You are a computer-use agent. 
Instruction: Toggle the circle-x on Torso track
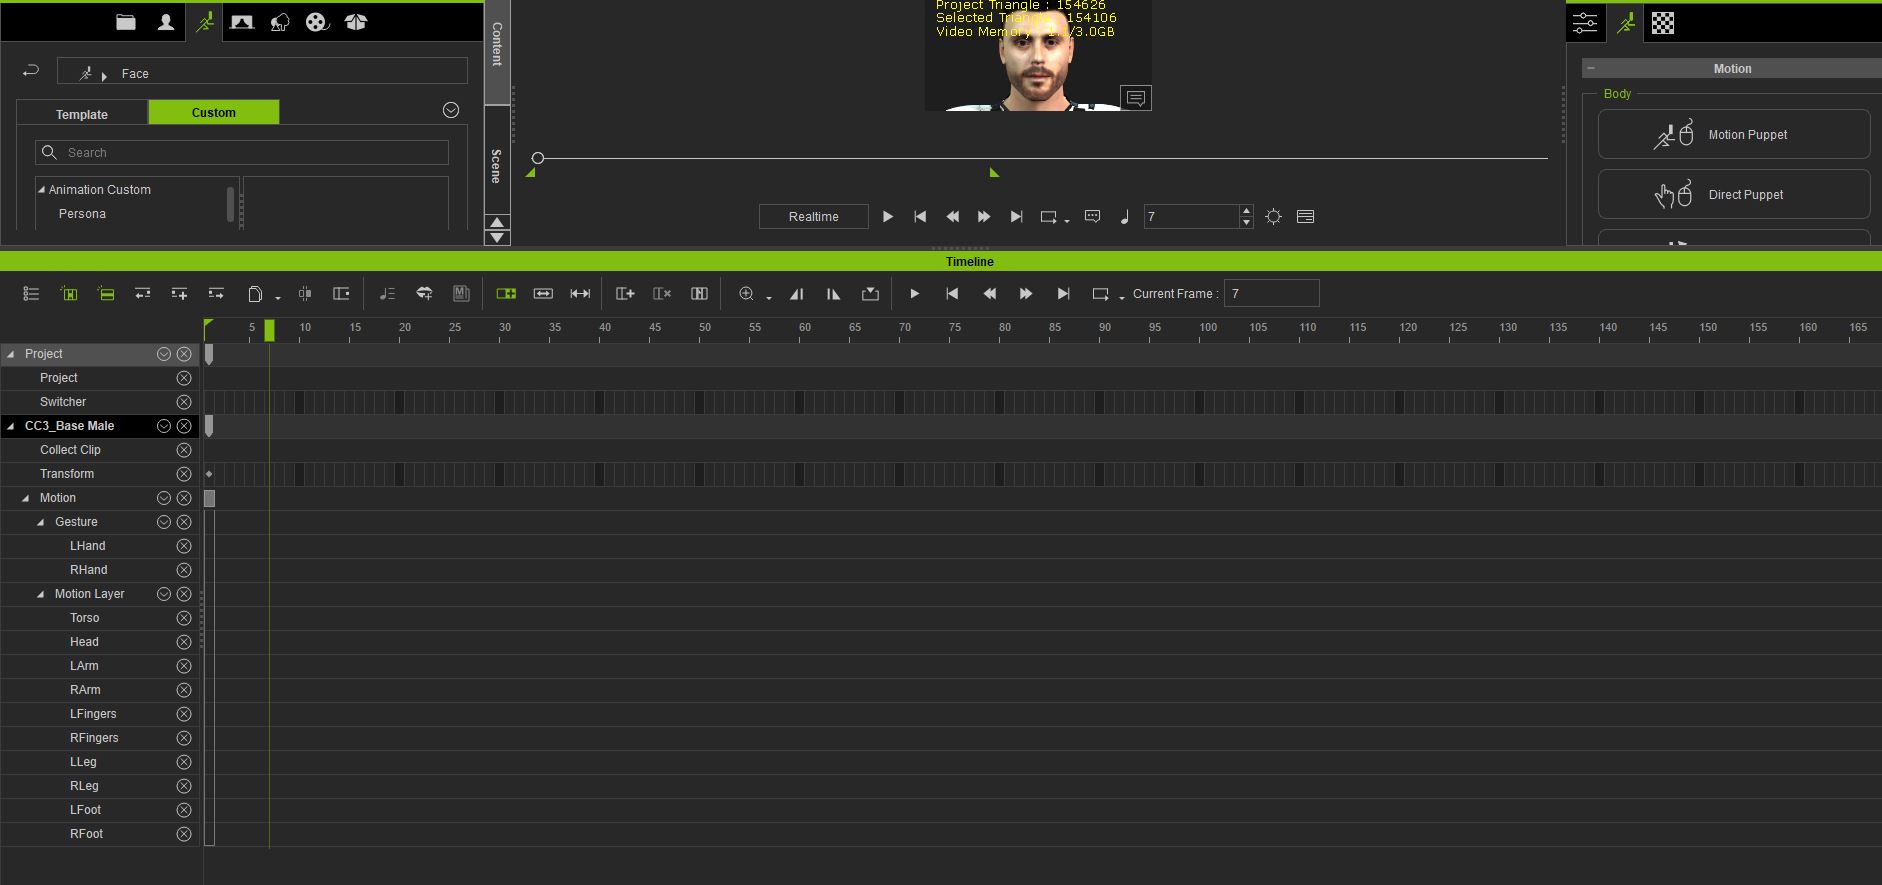point(184,618)
